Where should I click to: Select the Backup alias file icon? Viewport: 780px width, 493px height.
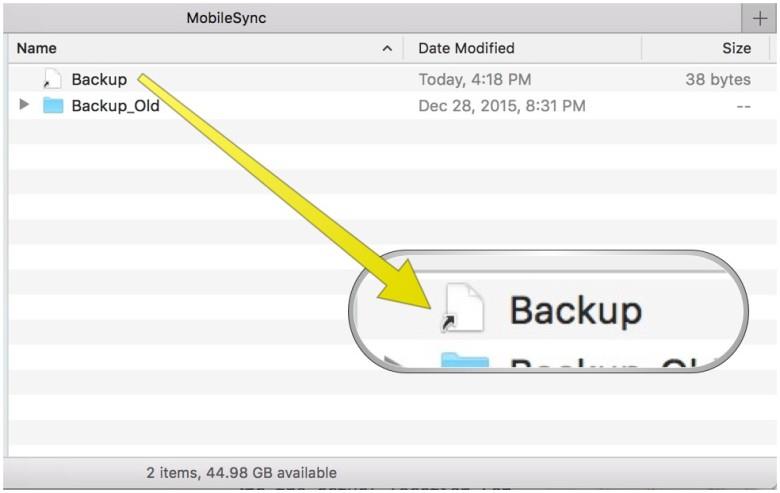pos(52,79)
